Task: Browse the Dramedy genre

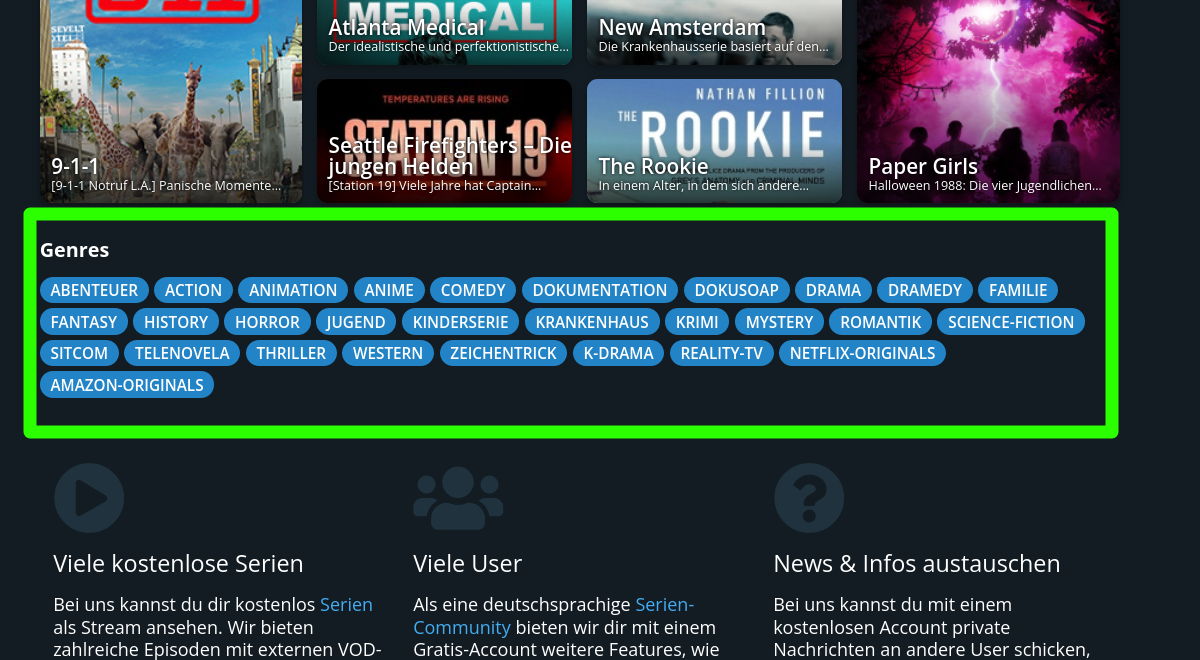Action: click(x=925, y=290)
